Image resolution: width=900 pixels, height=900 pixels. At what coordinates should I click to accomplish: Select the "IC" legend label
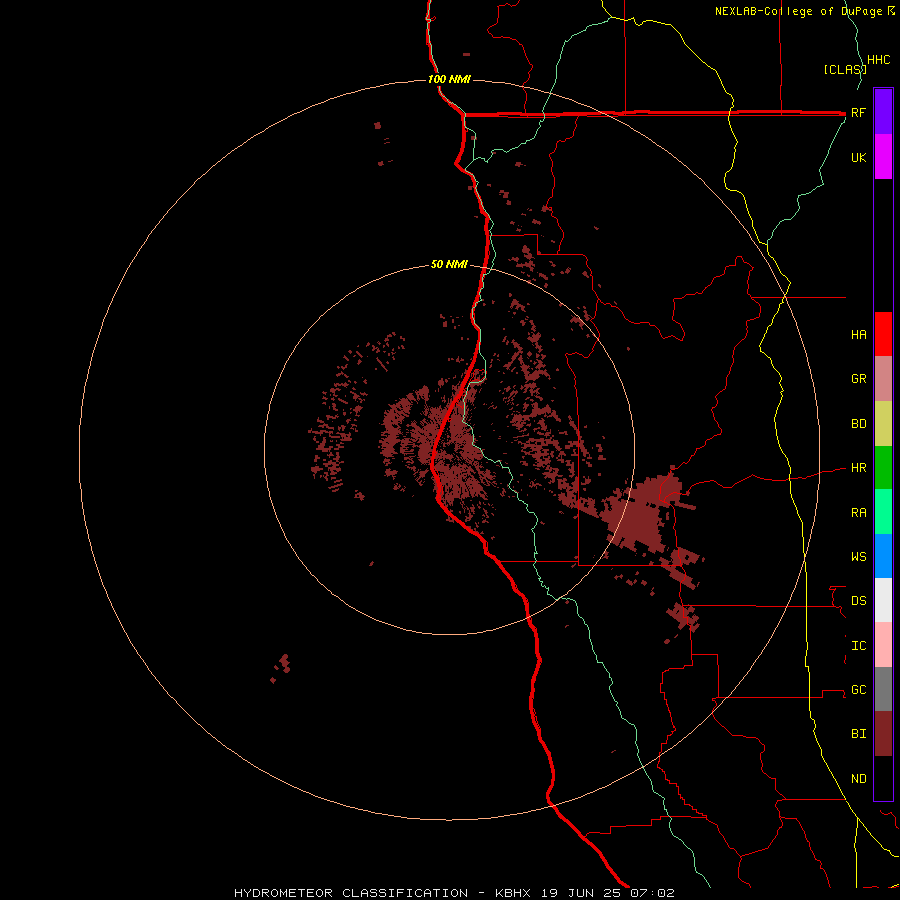click(858, 646)
